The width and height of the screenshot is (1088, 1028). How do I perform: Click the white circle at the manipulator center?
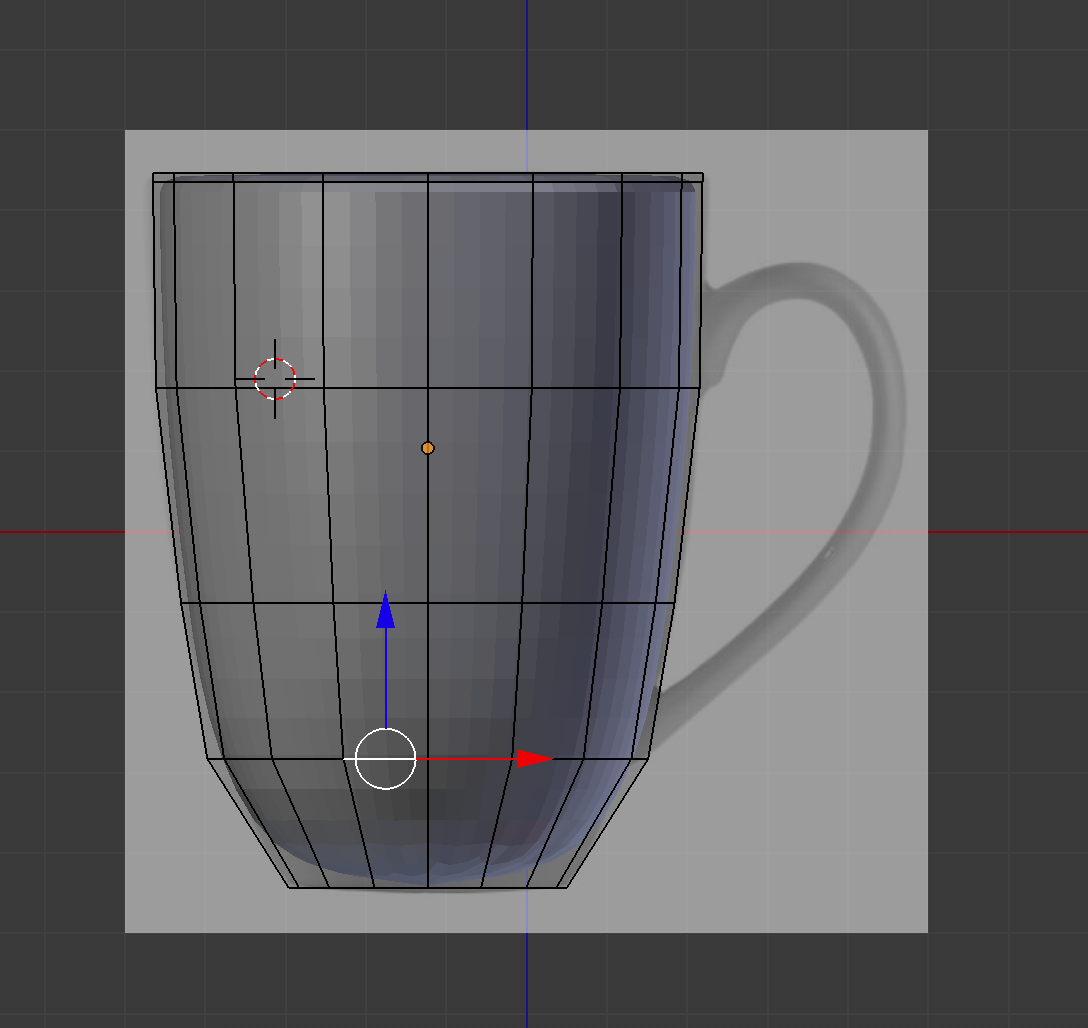click(386, 759)
